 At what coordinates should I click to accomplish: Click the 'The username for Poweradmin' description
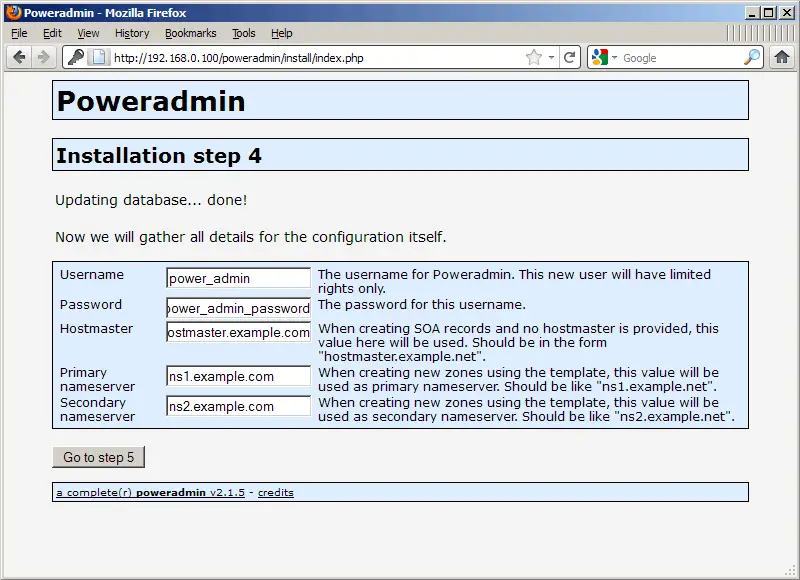(x=514, y=281)
